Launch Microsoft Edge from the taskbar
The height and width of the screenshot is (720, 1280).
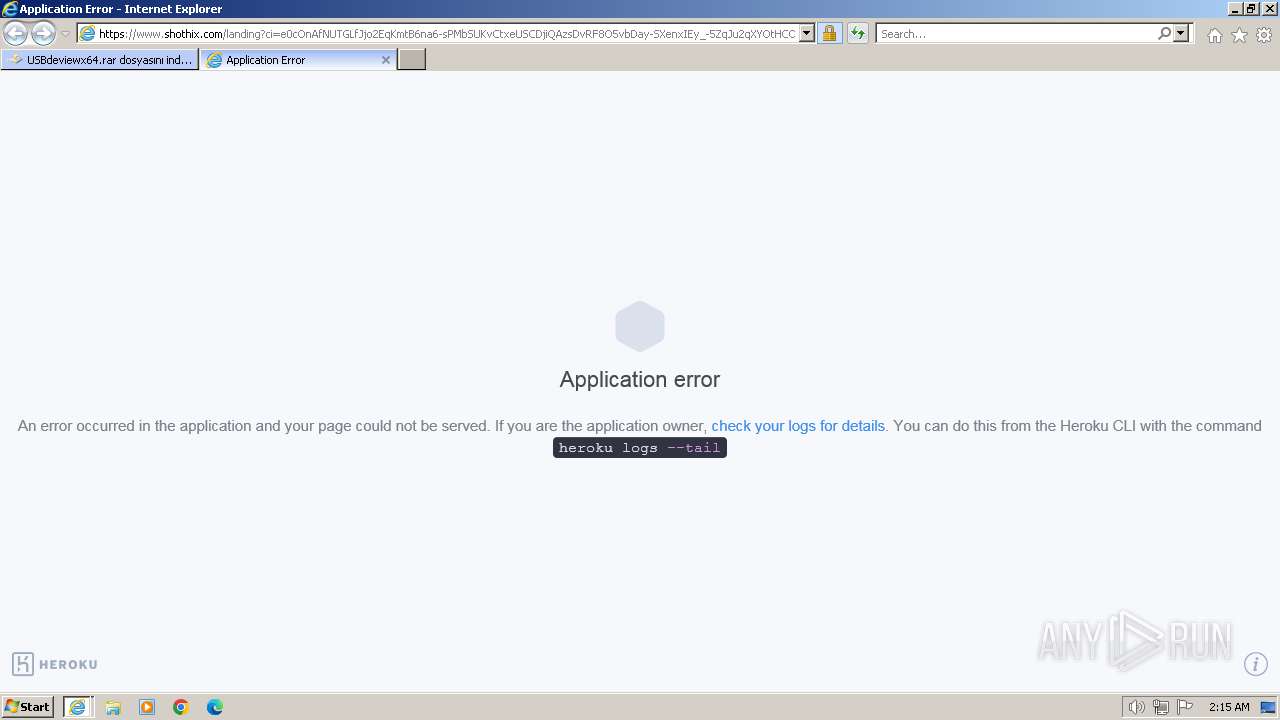(x=215, y=707)
